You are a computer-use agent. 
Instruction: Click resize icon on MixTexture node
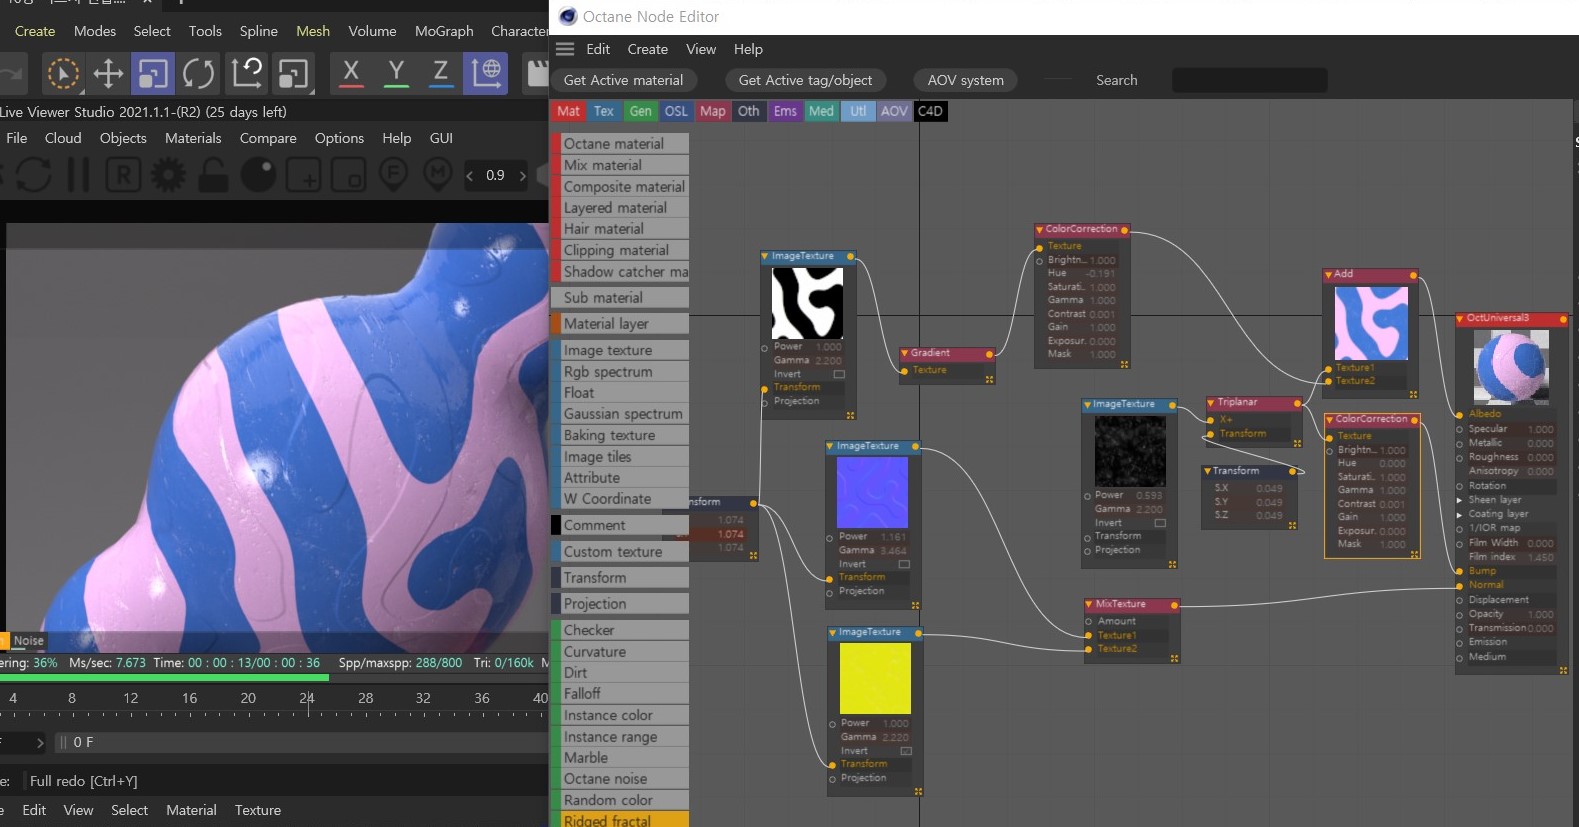tap(1174, 658)
